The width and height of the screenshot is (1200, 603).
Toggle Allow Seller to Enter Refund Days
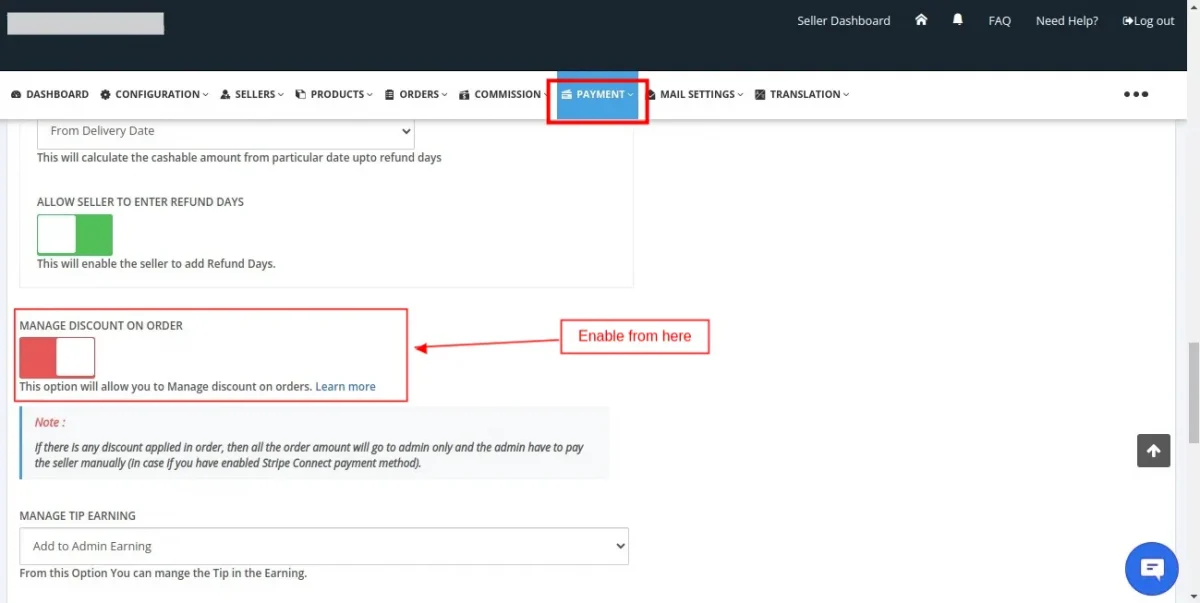click(x=75, y=235)
